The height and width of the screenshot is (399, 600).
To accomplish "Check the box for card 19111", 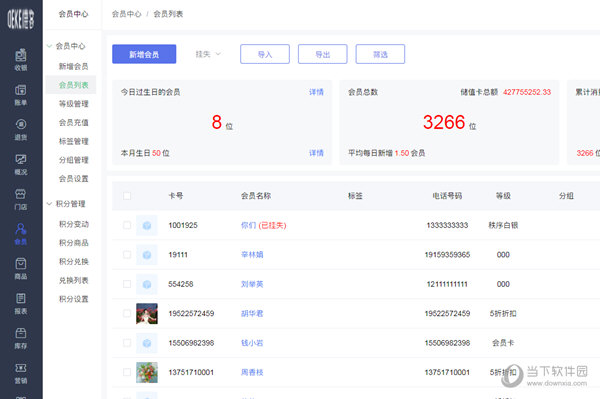I will pos(127,255).
